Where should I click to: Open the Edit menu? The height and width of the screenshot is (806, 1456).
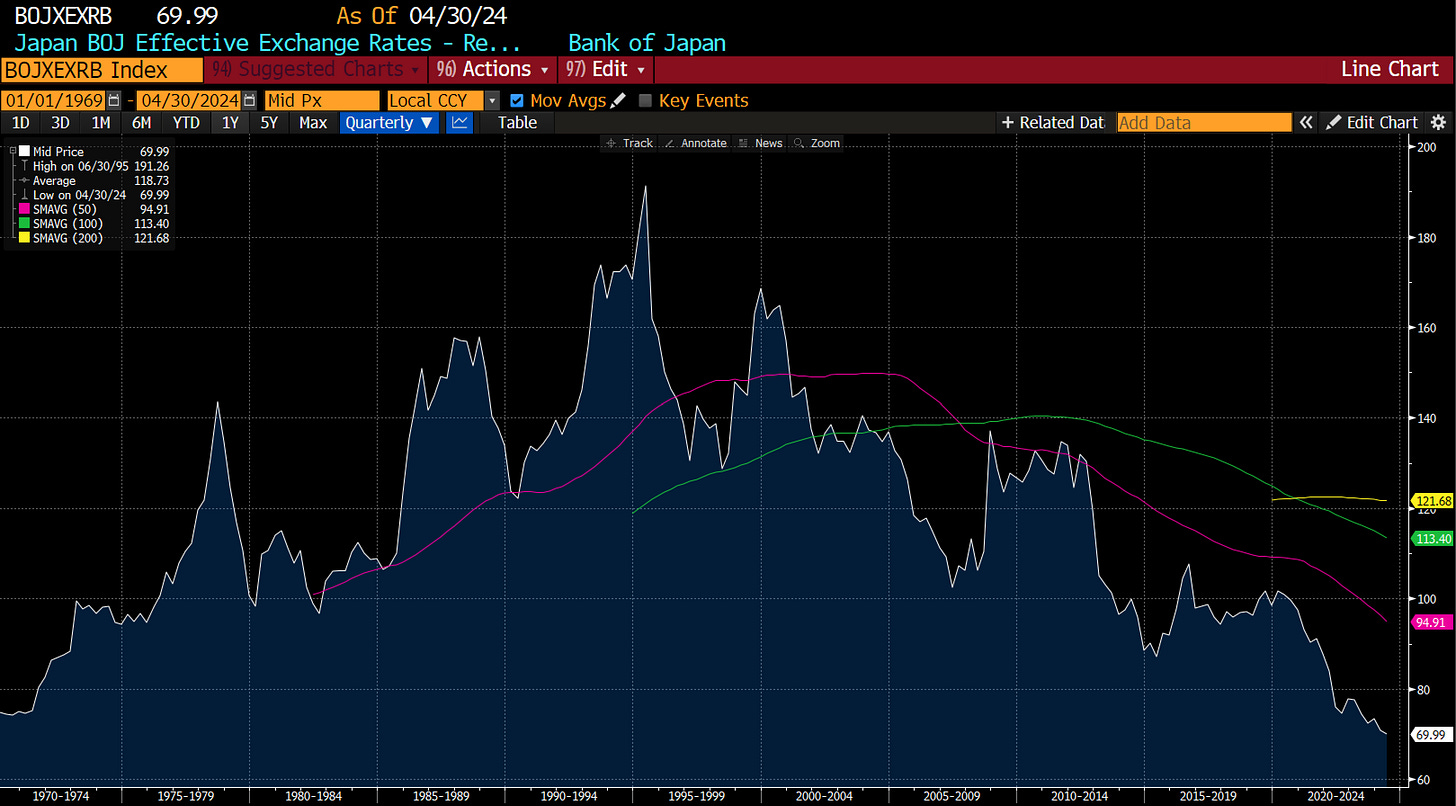point(606,69)
